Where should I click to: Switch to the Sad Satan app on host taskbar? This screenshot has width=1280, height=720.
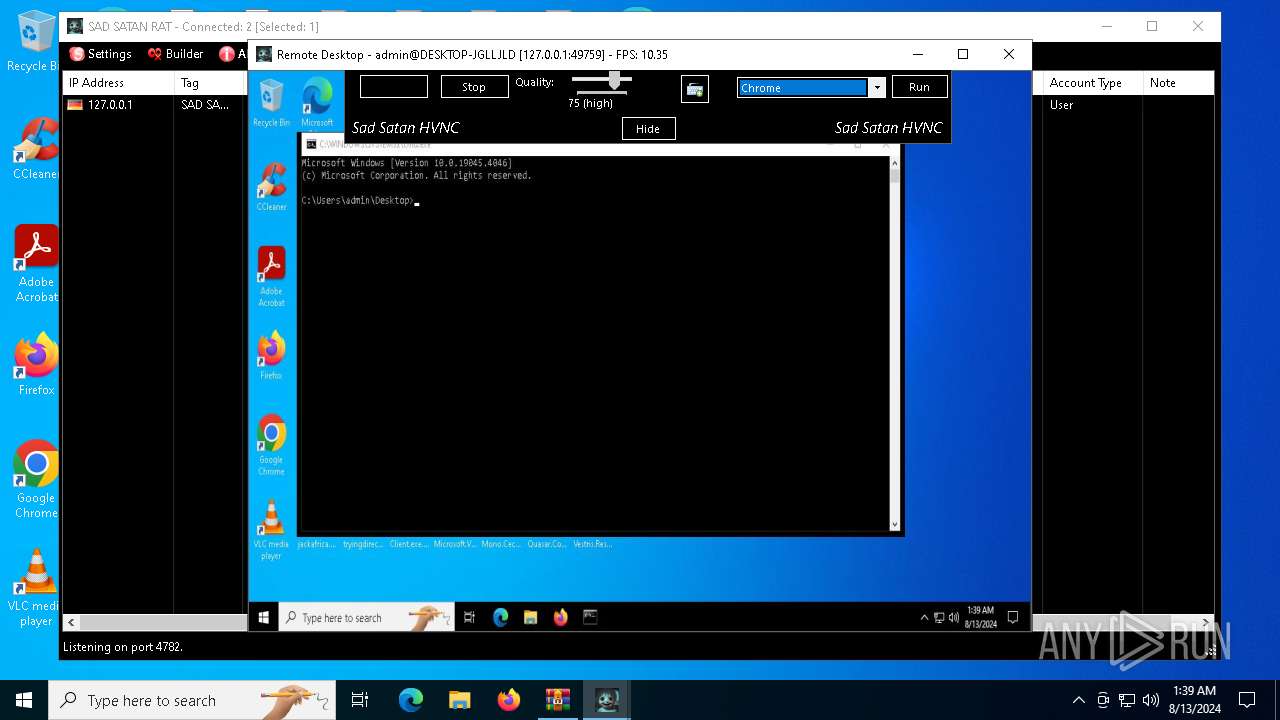pos(607,700)
